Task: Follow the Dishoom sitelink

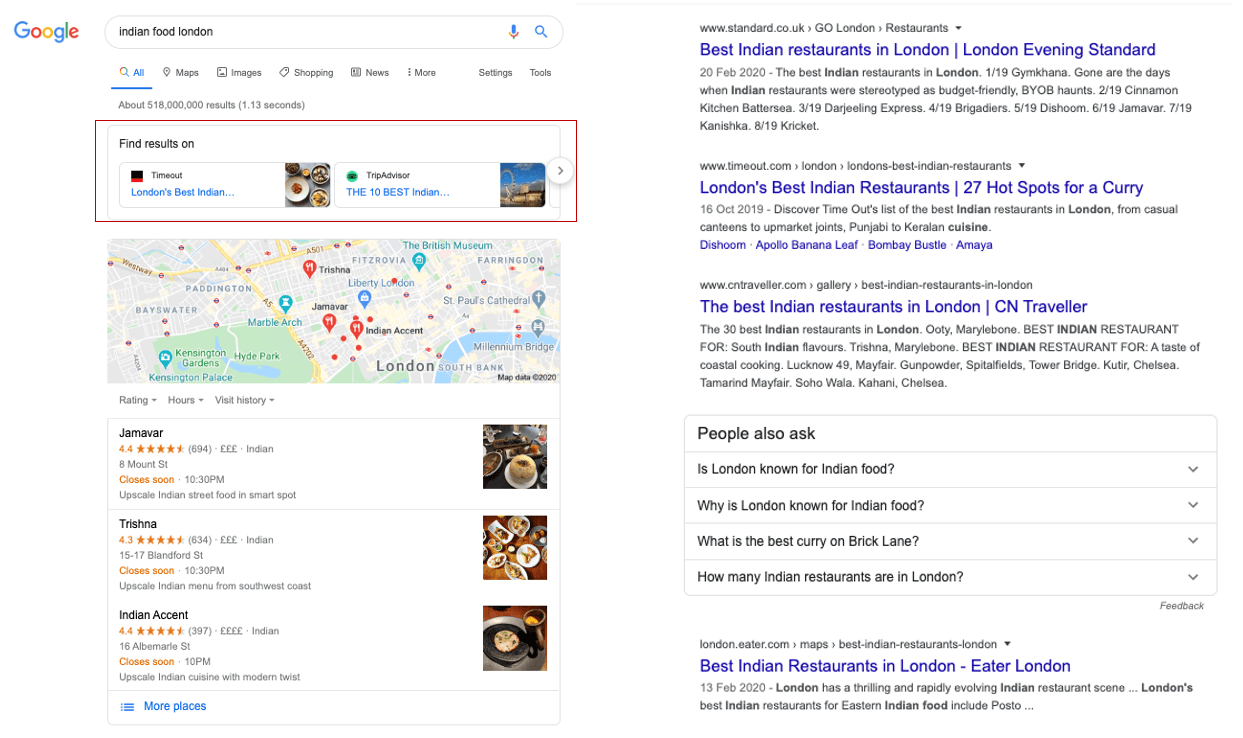Action: 722,245
